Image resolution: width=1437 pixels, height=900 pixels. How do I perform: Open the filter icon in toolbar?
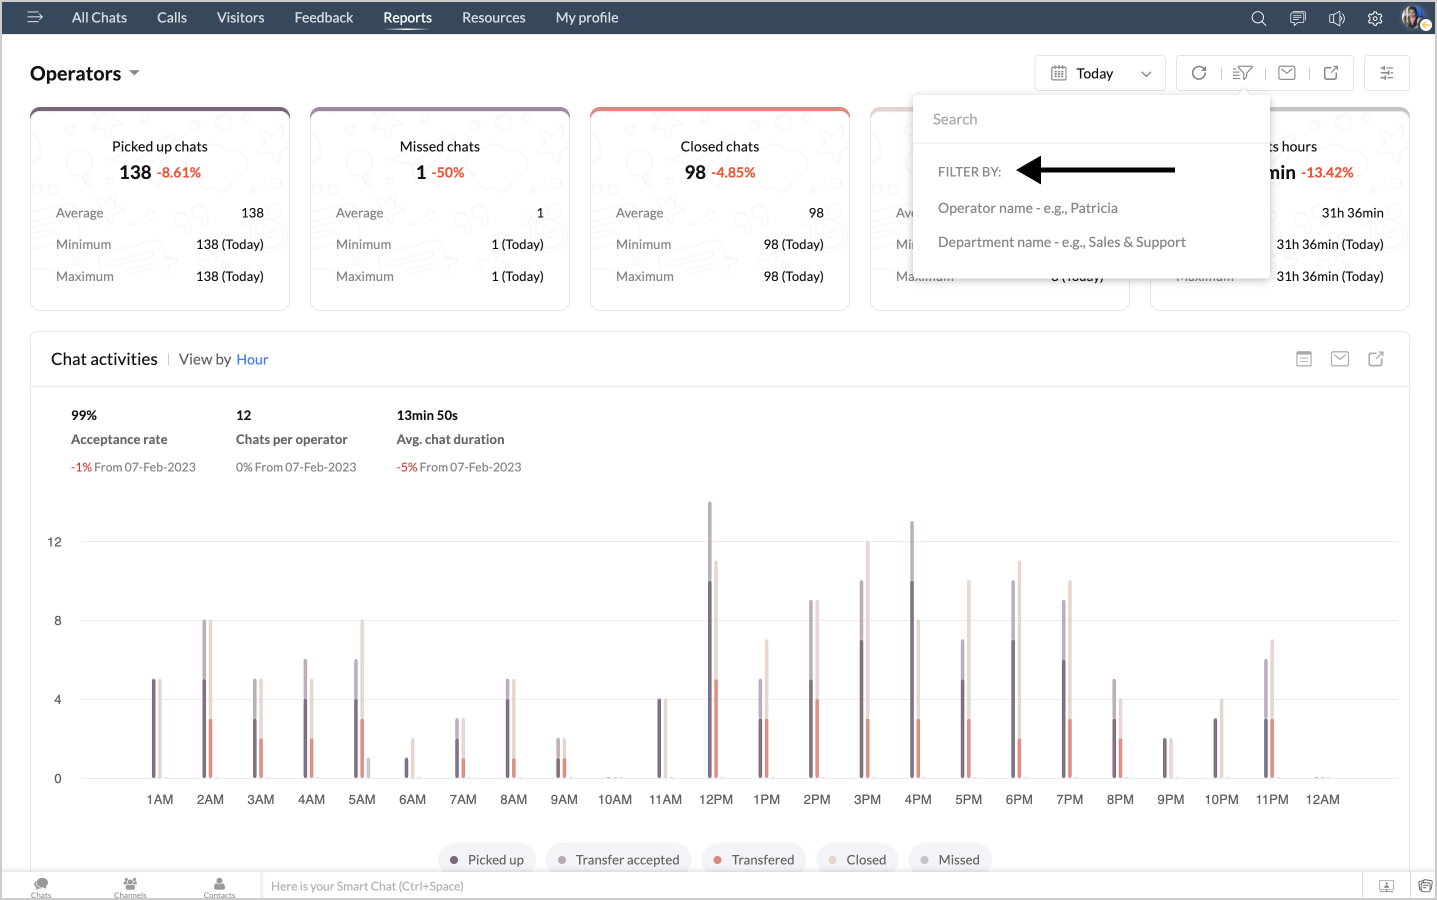1243,73
